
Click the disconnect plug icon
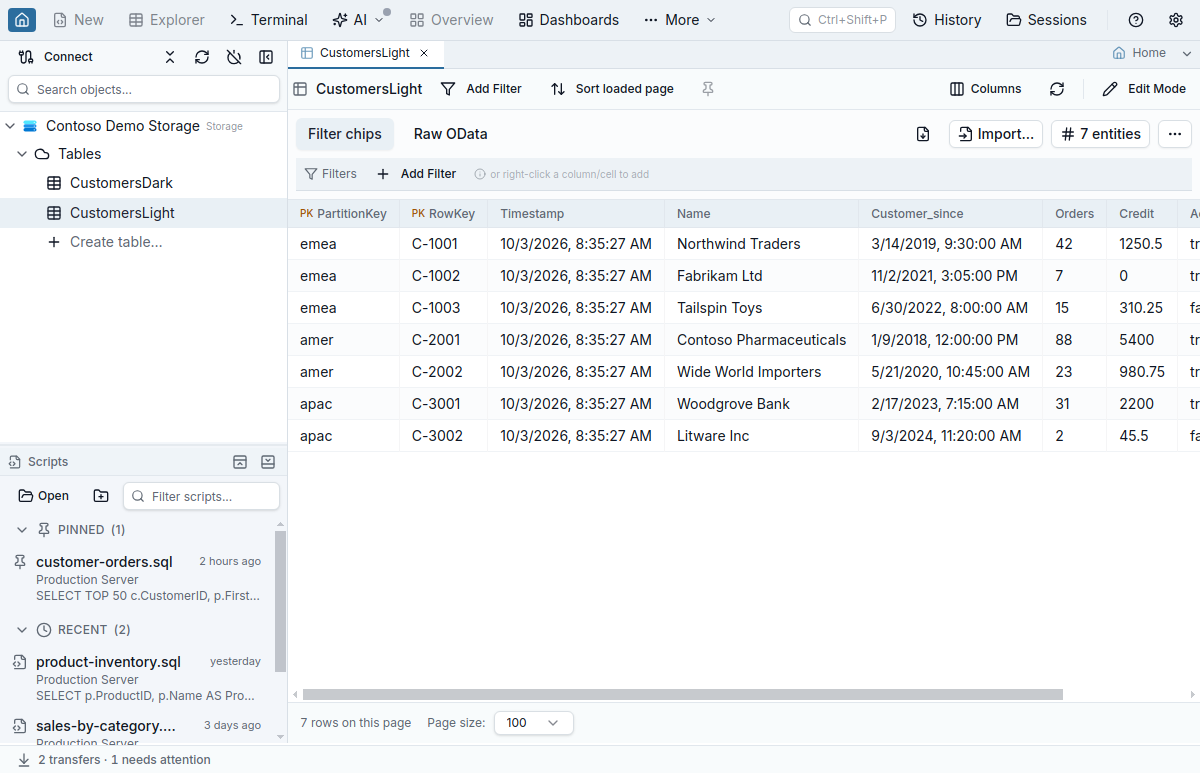(x=234, y=57)
